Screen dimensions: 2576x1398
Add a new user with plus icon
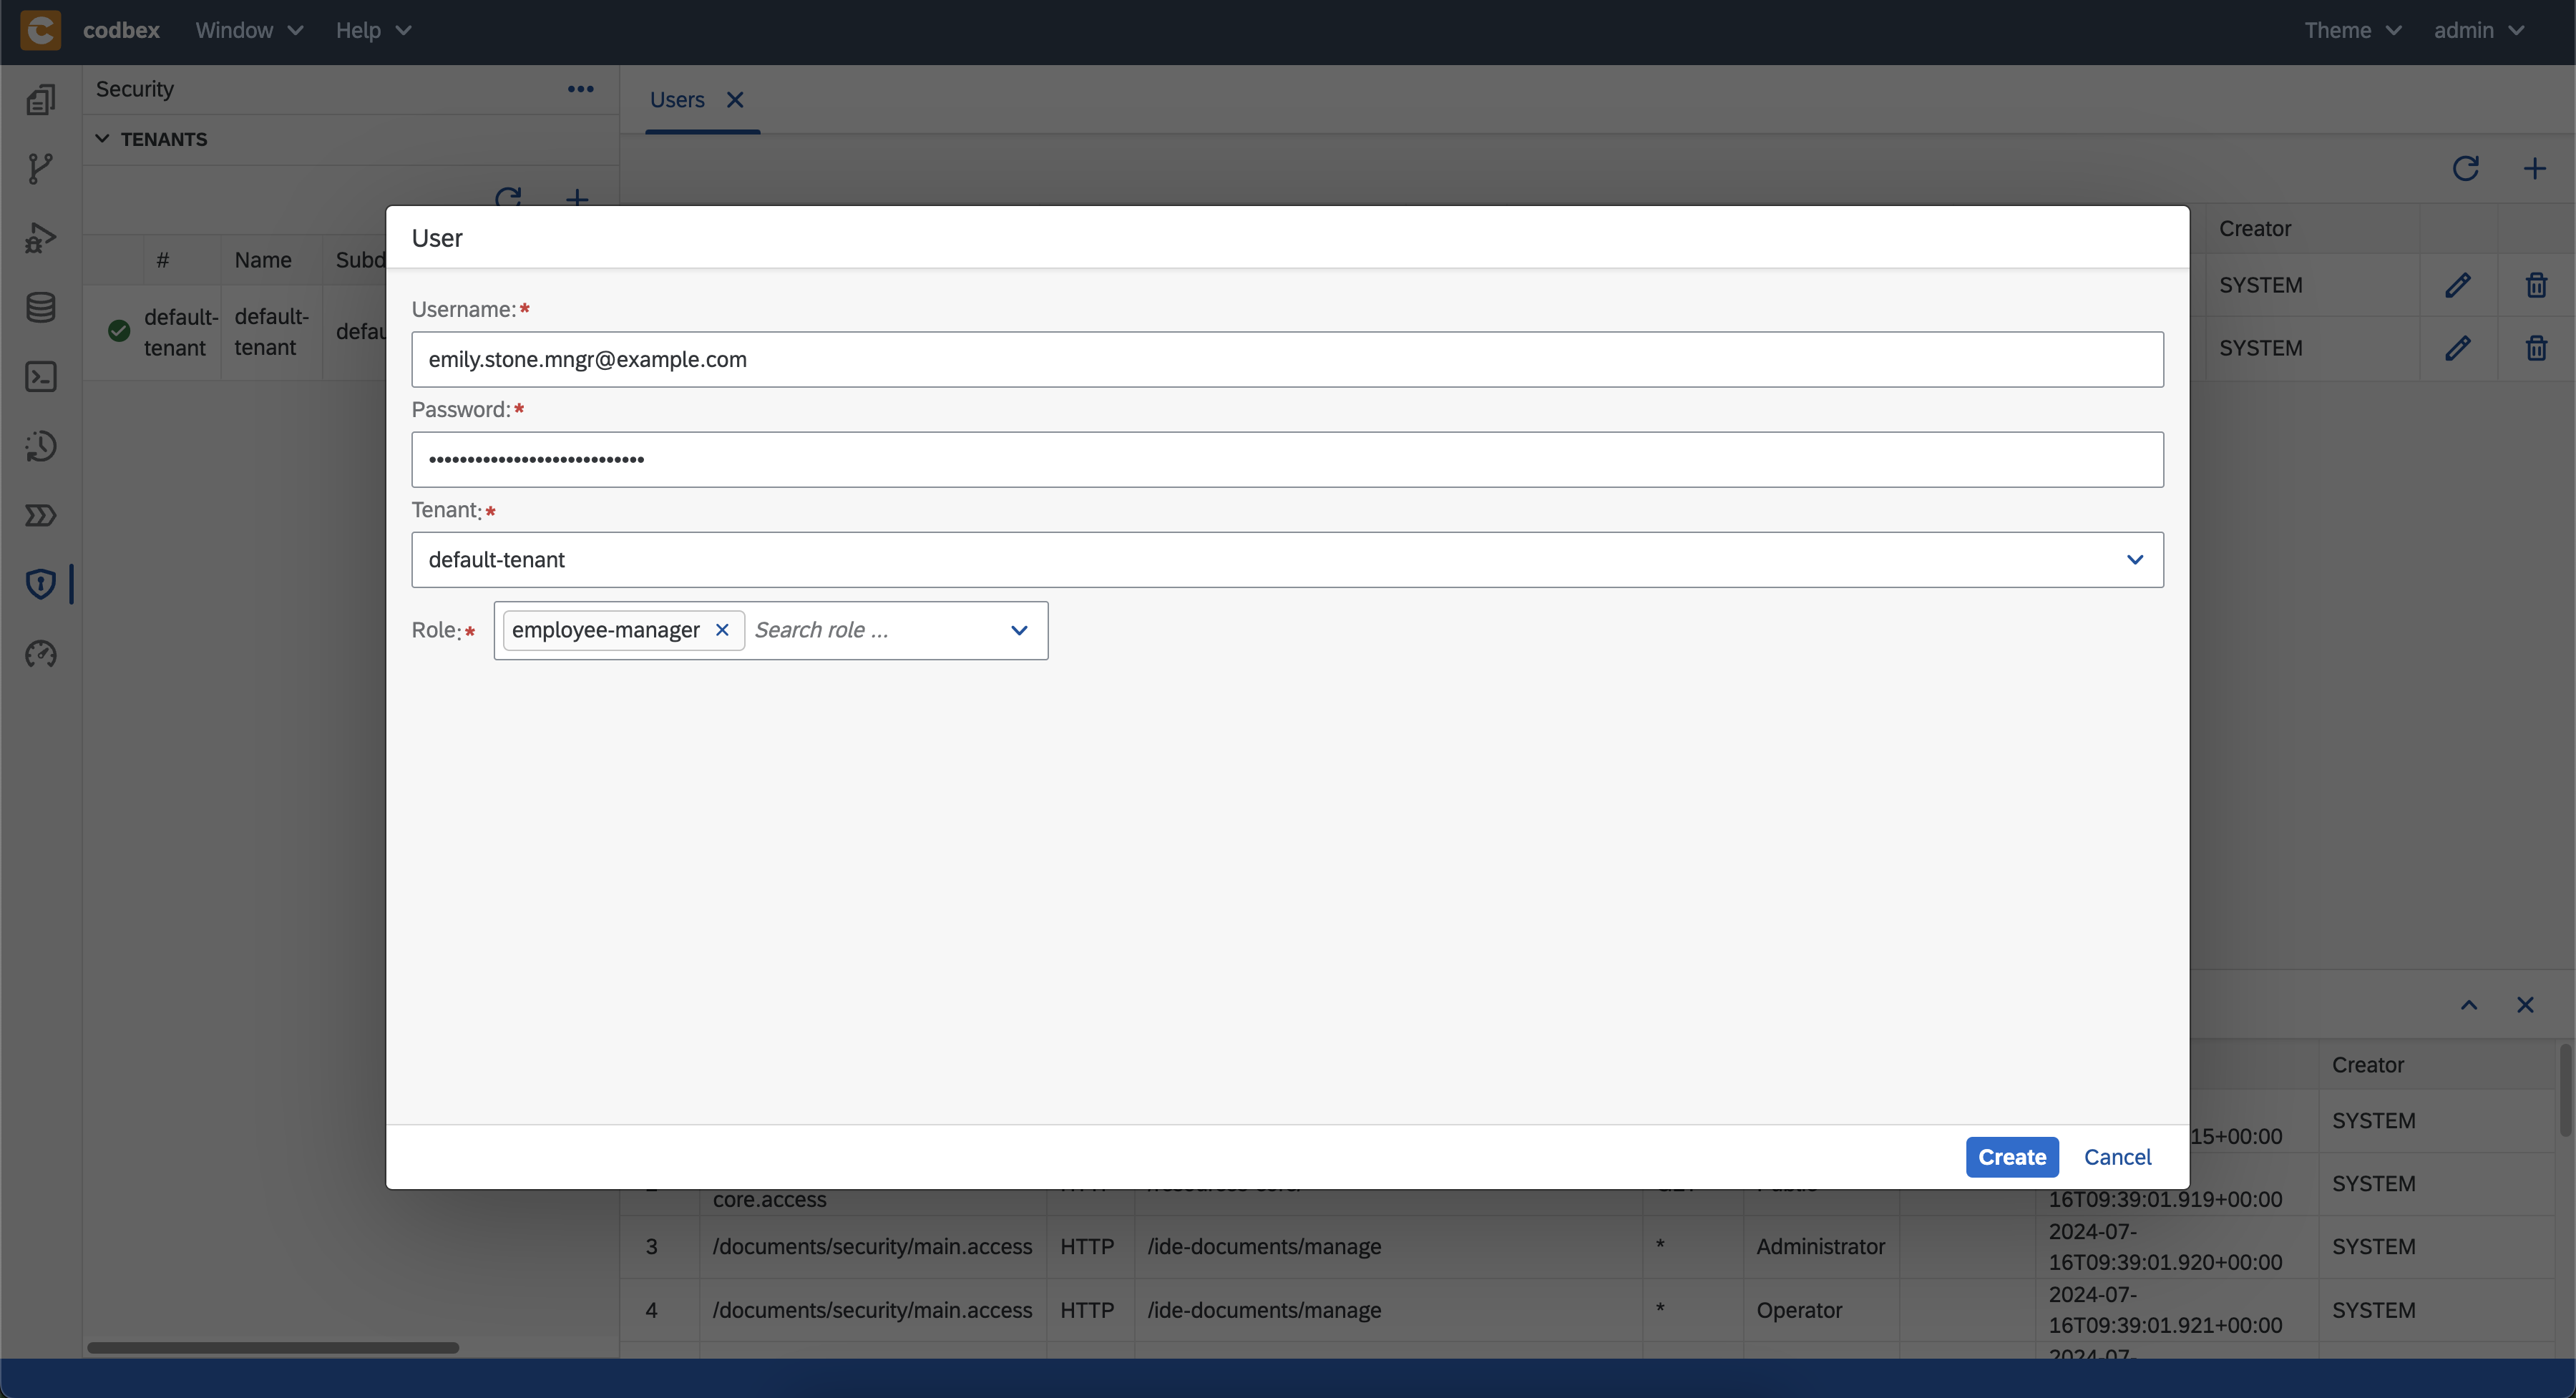(x=2534, y=168)
